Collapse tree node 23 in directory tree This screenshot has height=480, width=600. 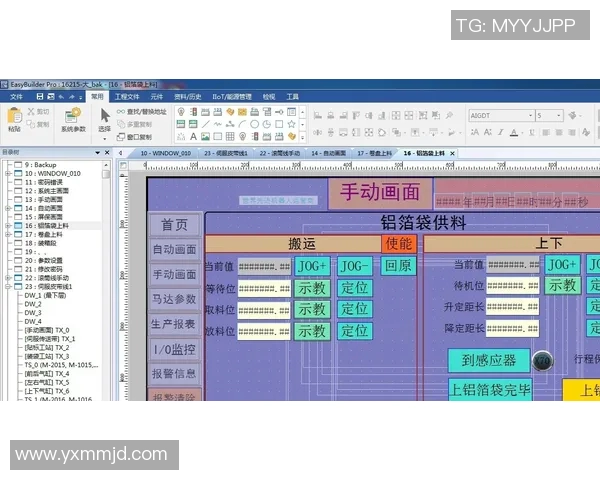(7, 286)
